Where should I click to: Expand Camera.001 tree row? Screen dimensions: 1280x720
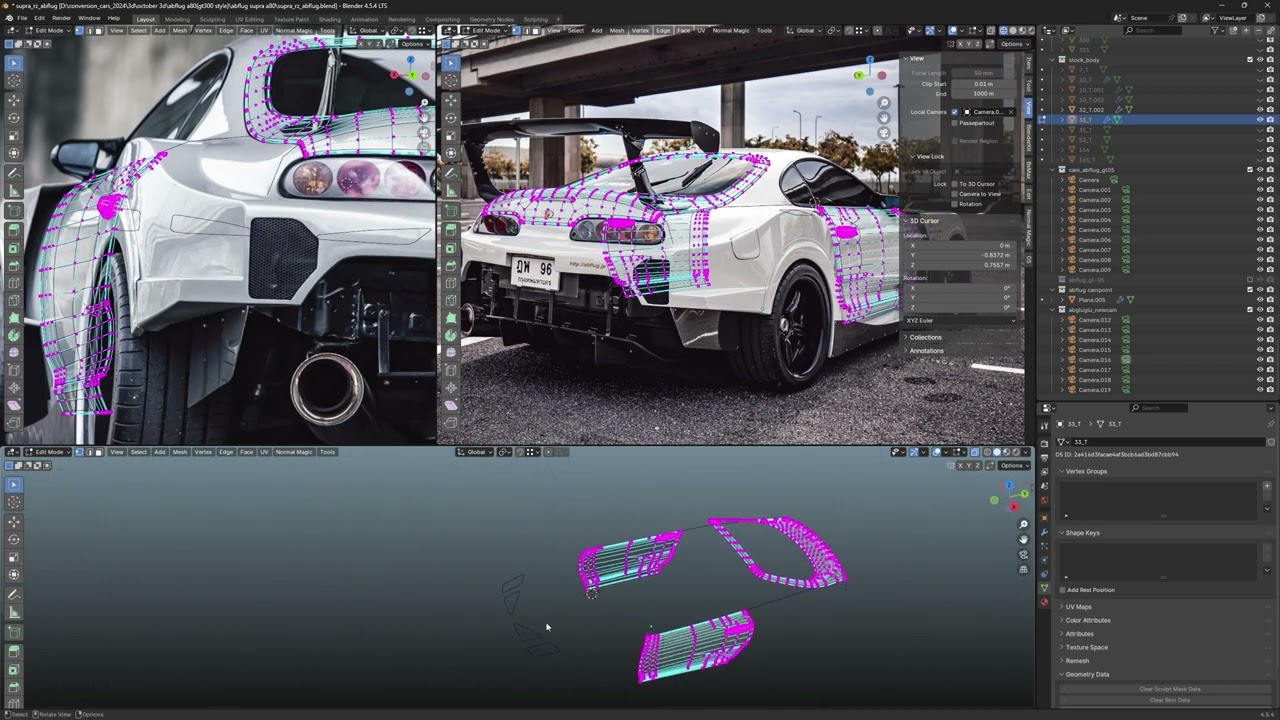point(1062,190)
